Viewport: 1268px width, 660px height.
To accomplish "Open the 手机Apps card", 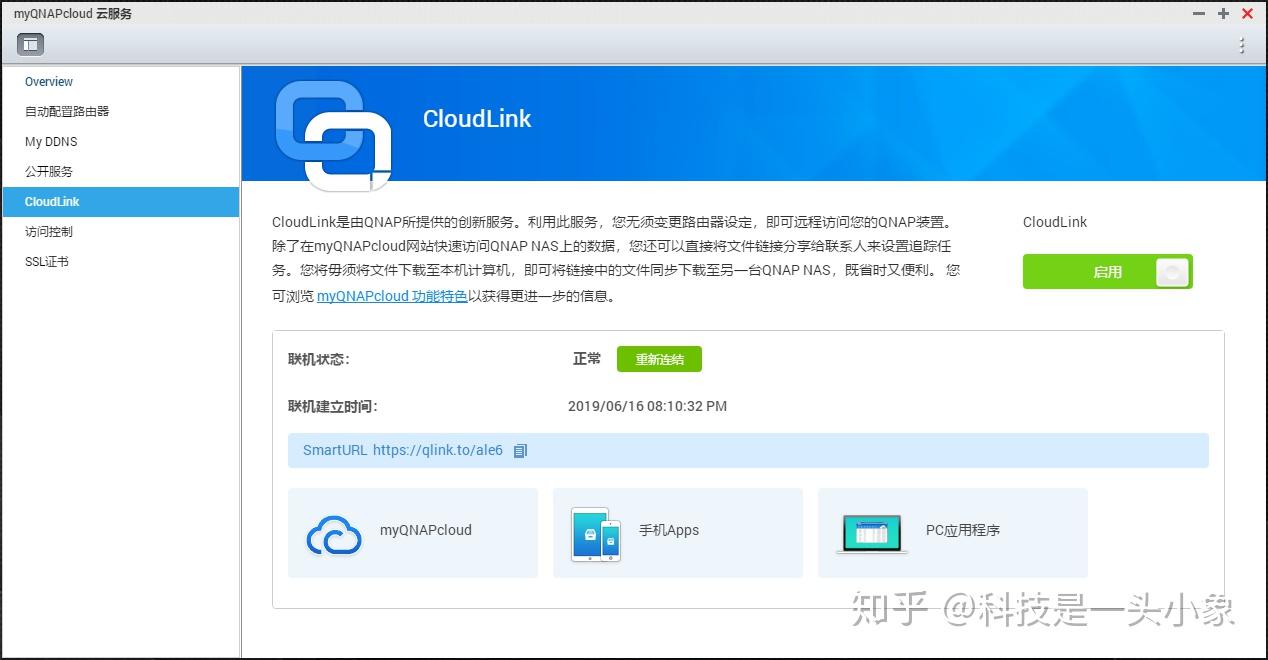I will tap(678, 533).
